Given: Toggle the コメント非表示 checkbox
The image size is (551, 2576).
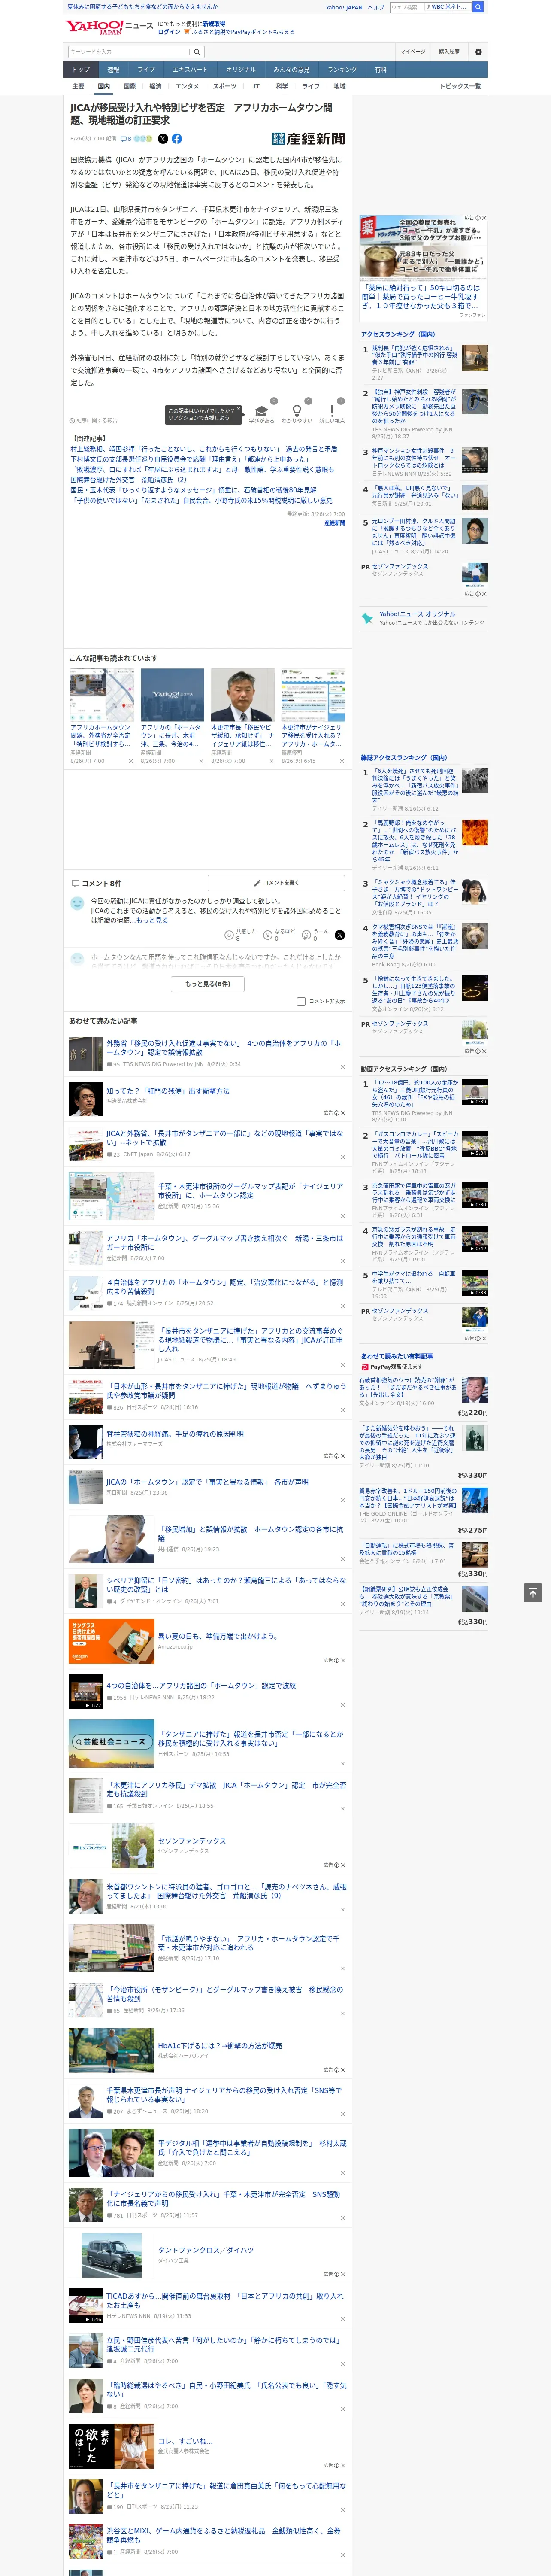Looking at the screenshot, I should click(301, 1001).
